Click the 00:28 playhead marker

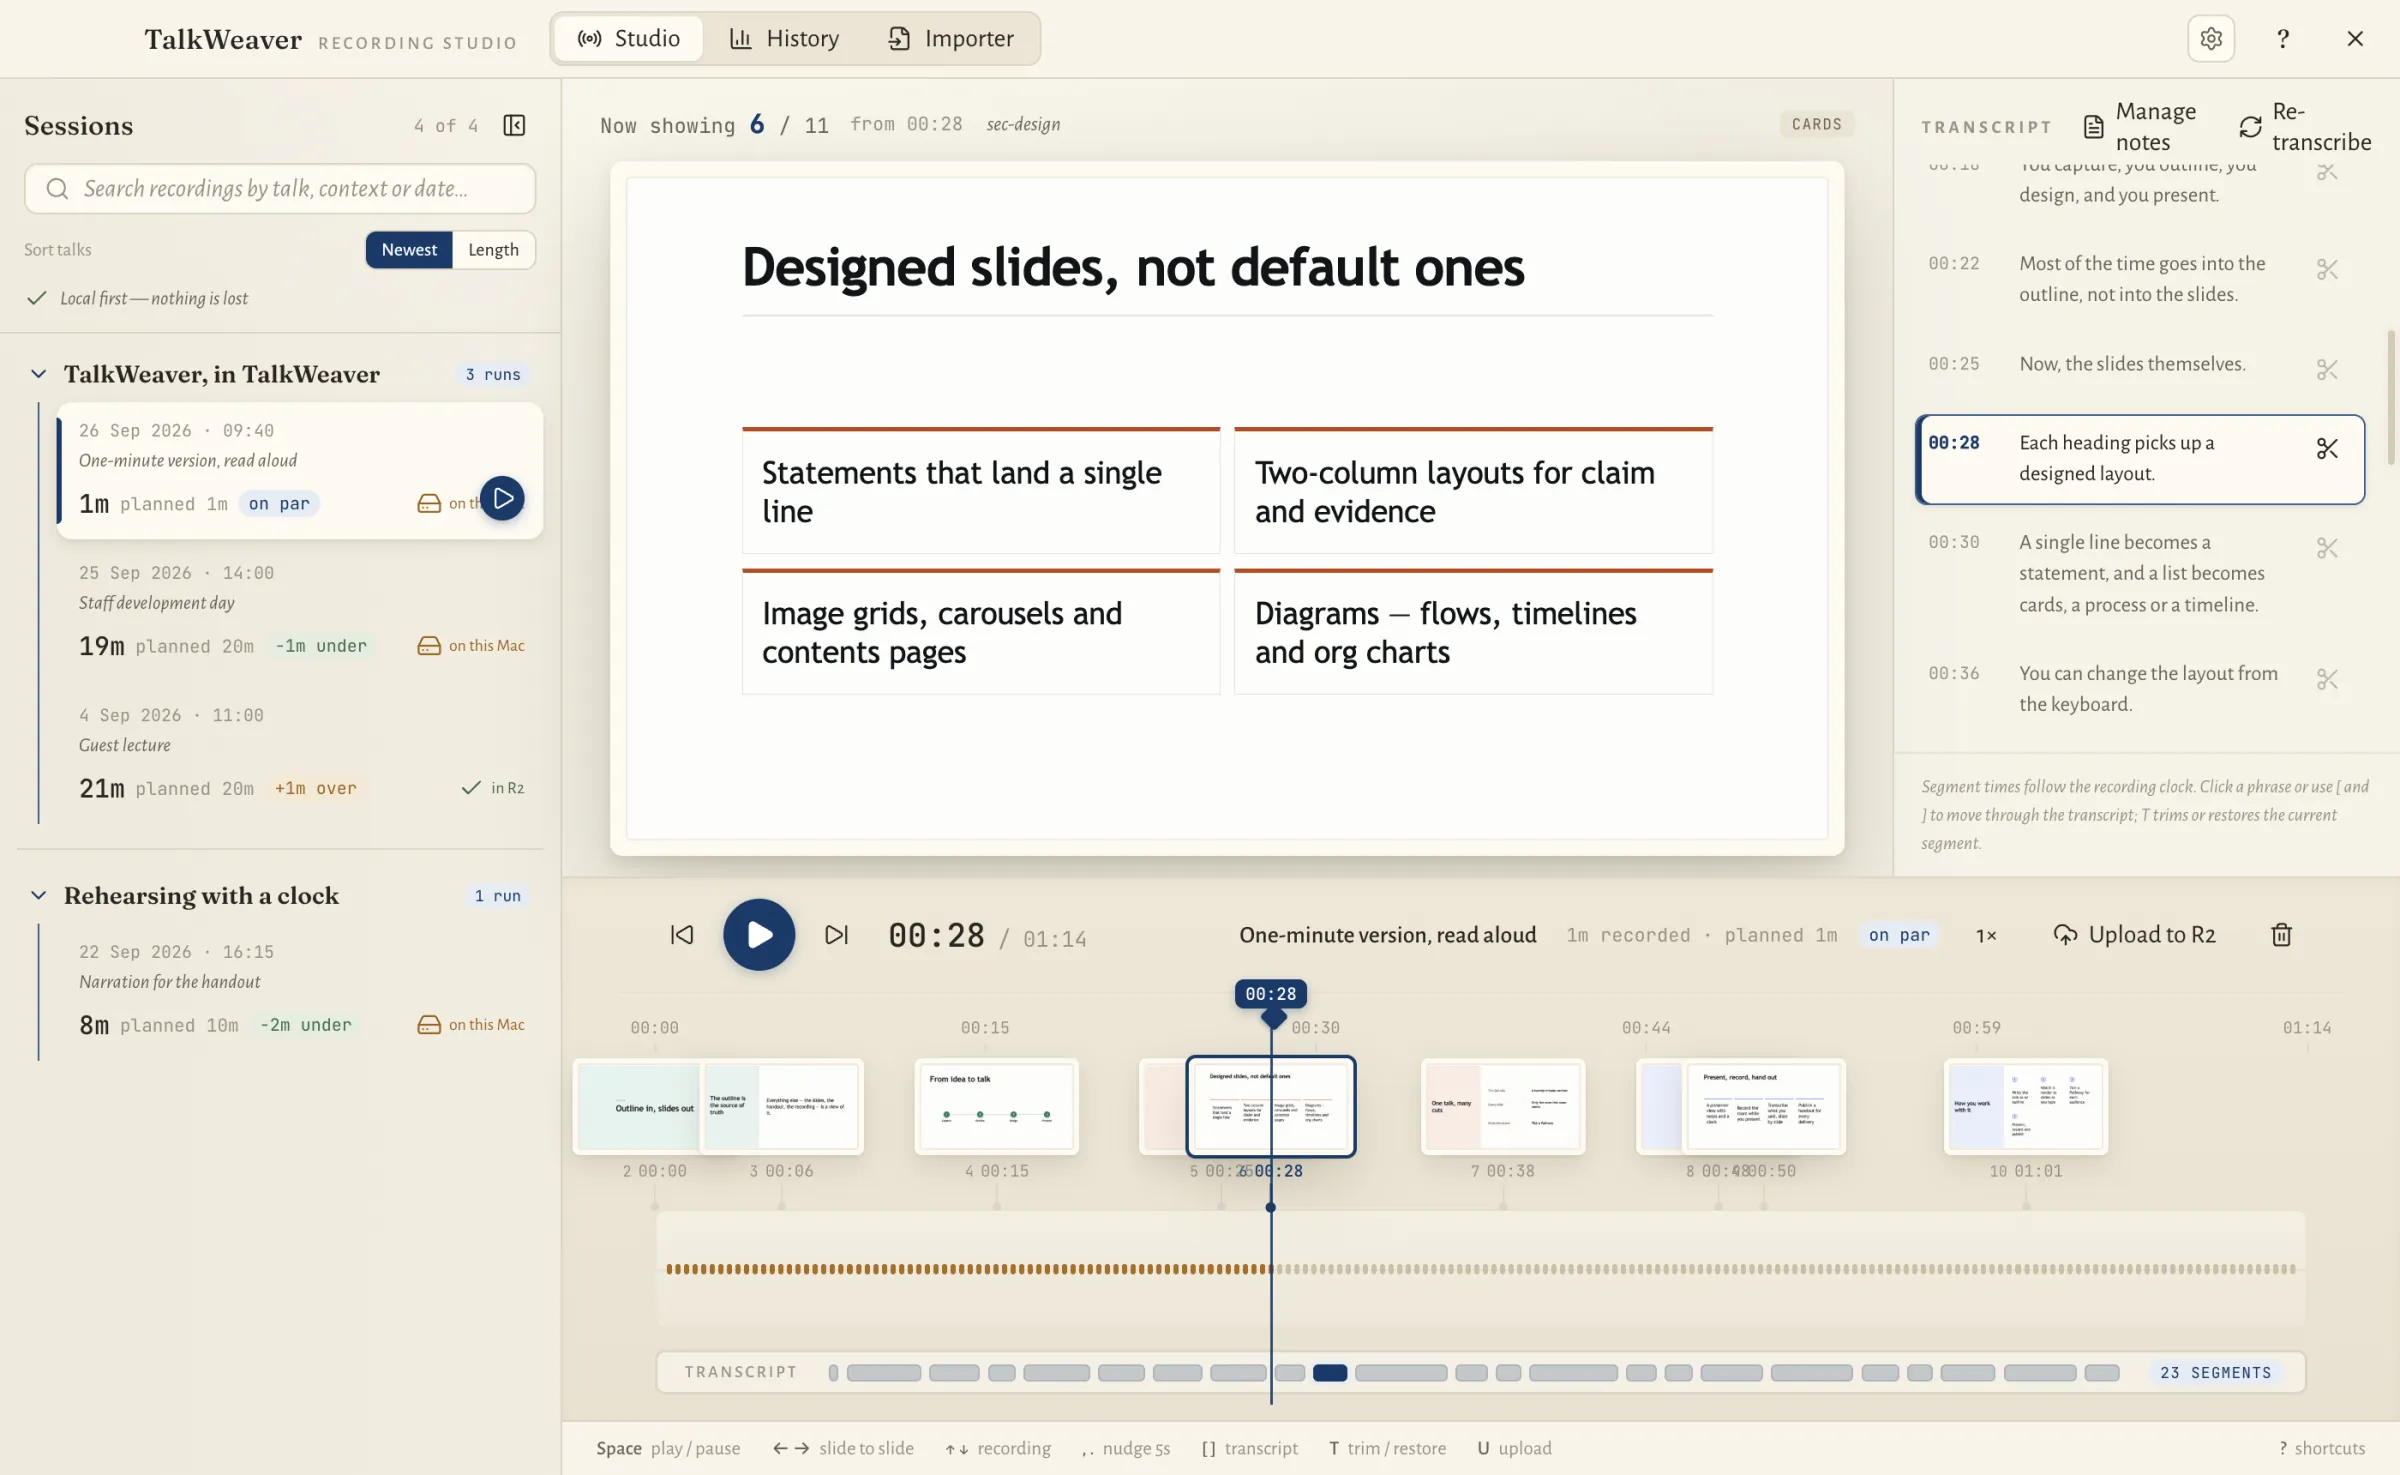click(x=1270, y=994)
